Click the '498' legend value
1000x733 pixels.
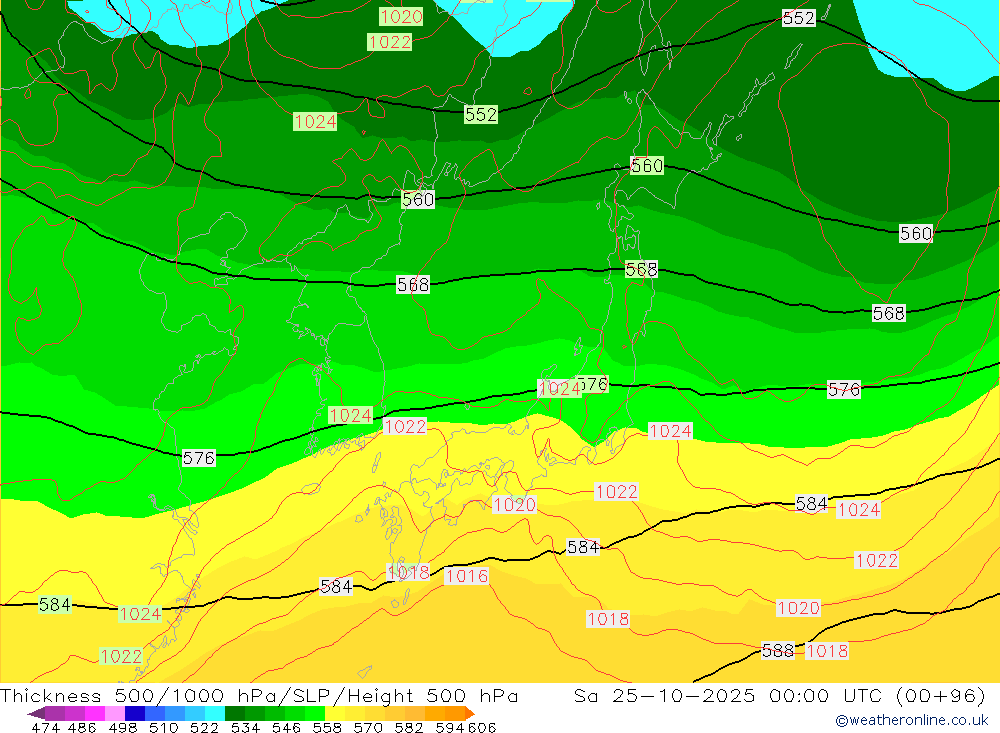[122, 727]
